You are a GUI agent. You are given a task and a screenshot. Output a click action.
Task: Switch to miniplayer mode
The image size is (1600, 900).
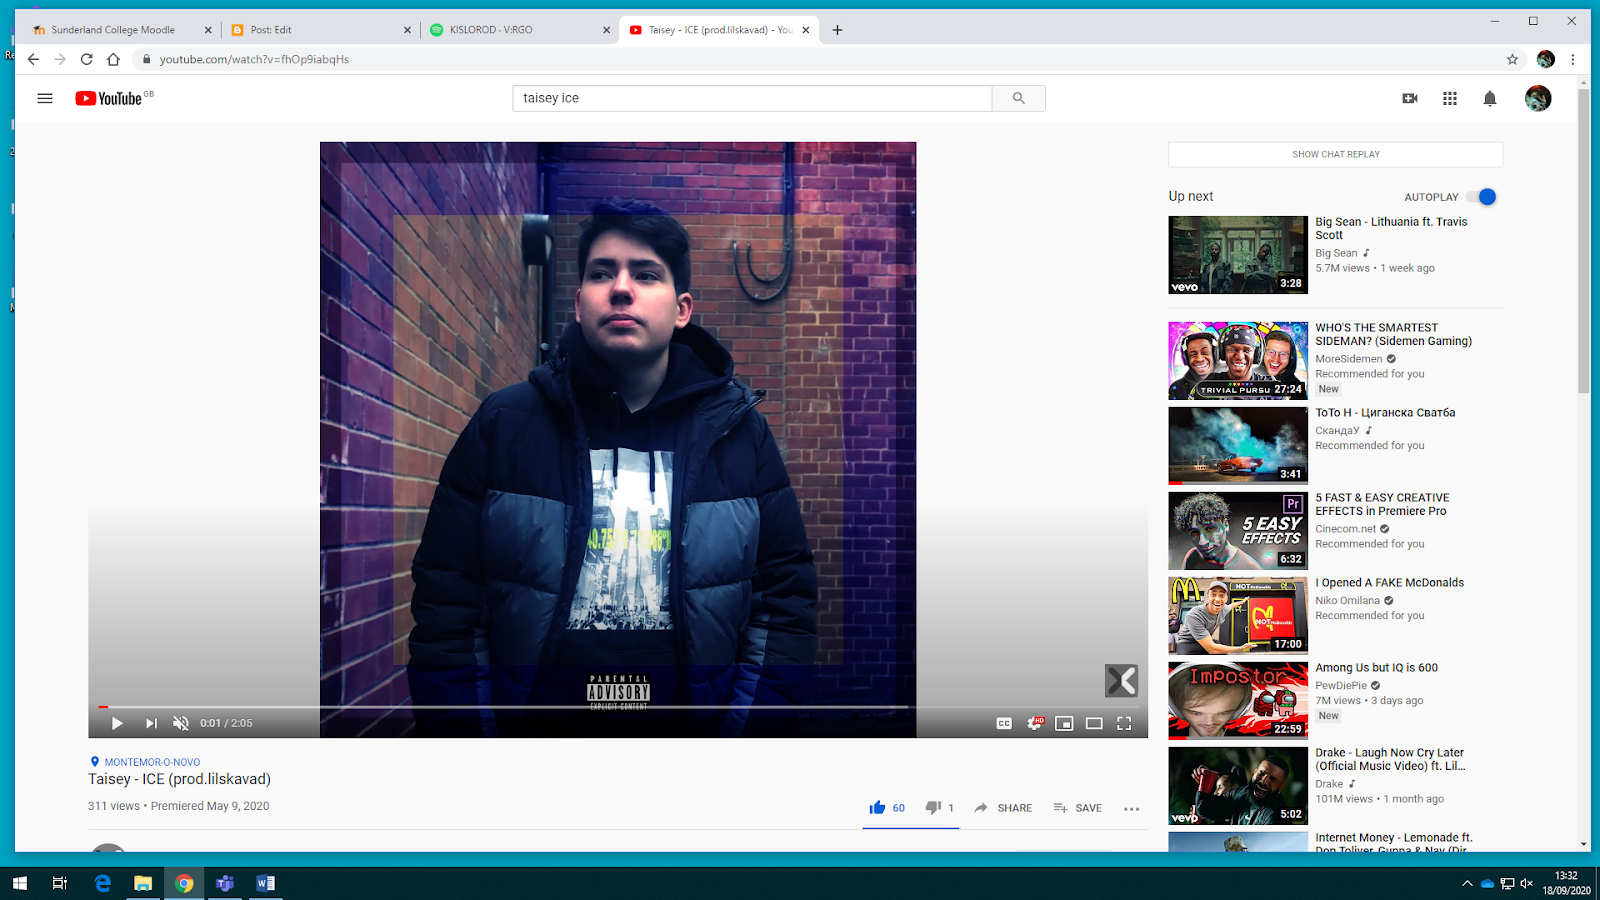click(x=1064, y=723)
